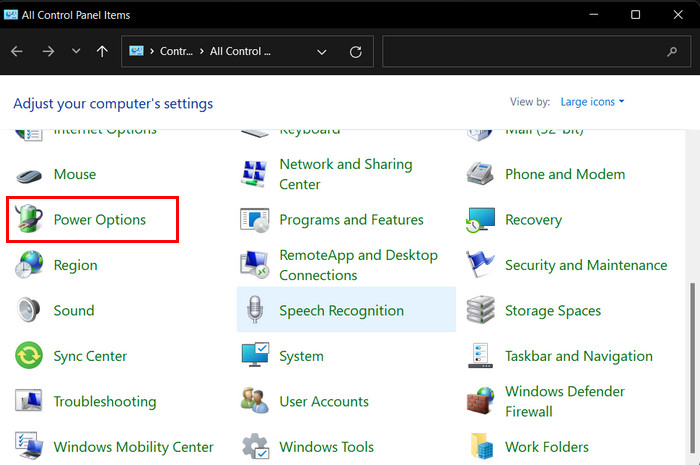This screenshot has height=465, width=700.
Task: Click the search magnifier icon
Action: pyautogui.click(x=672, y=52)
